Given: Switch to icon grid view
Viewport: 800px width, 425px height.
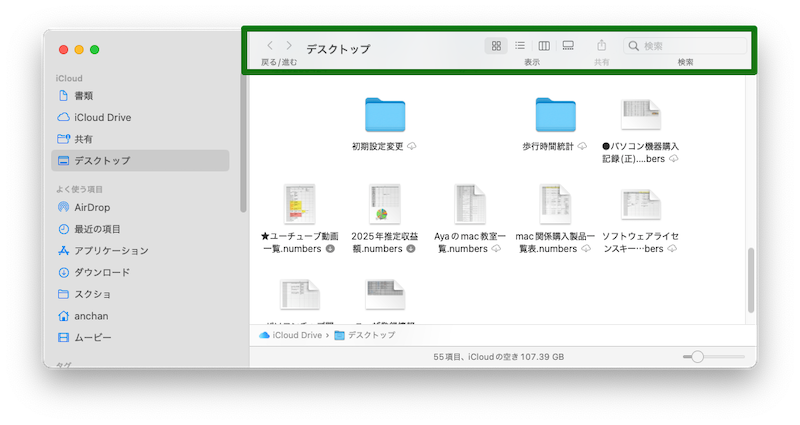Looking at the screenshot, I should pos(496,46).
